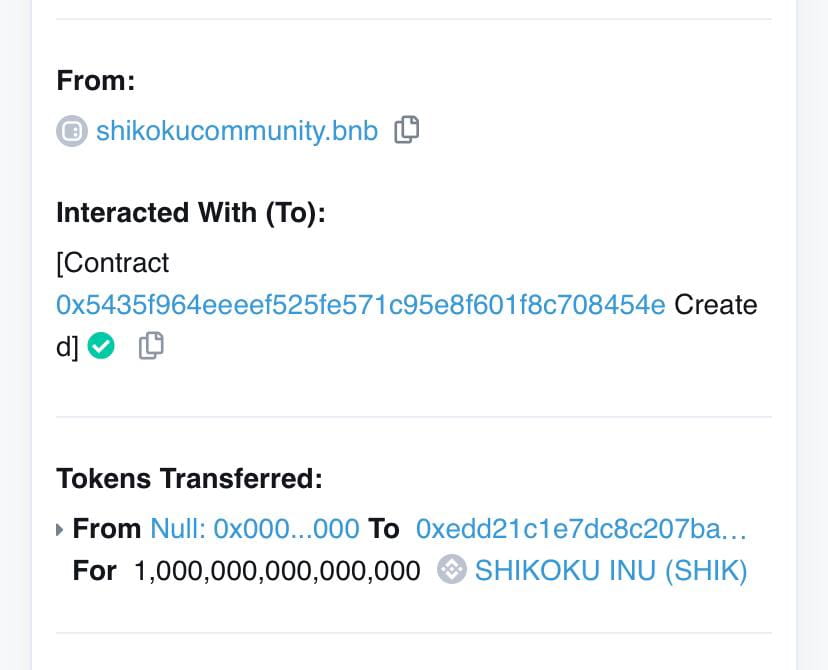Click the 1,000,000,000,000,000 token amount
Viewport: 828px width, 670px height.
[277, 571]
